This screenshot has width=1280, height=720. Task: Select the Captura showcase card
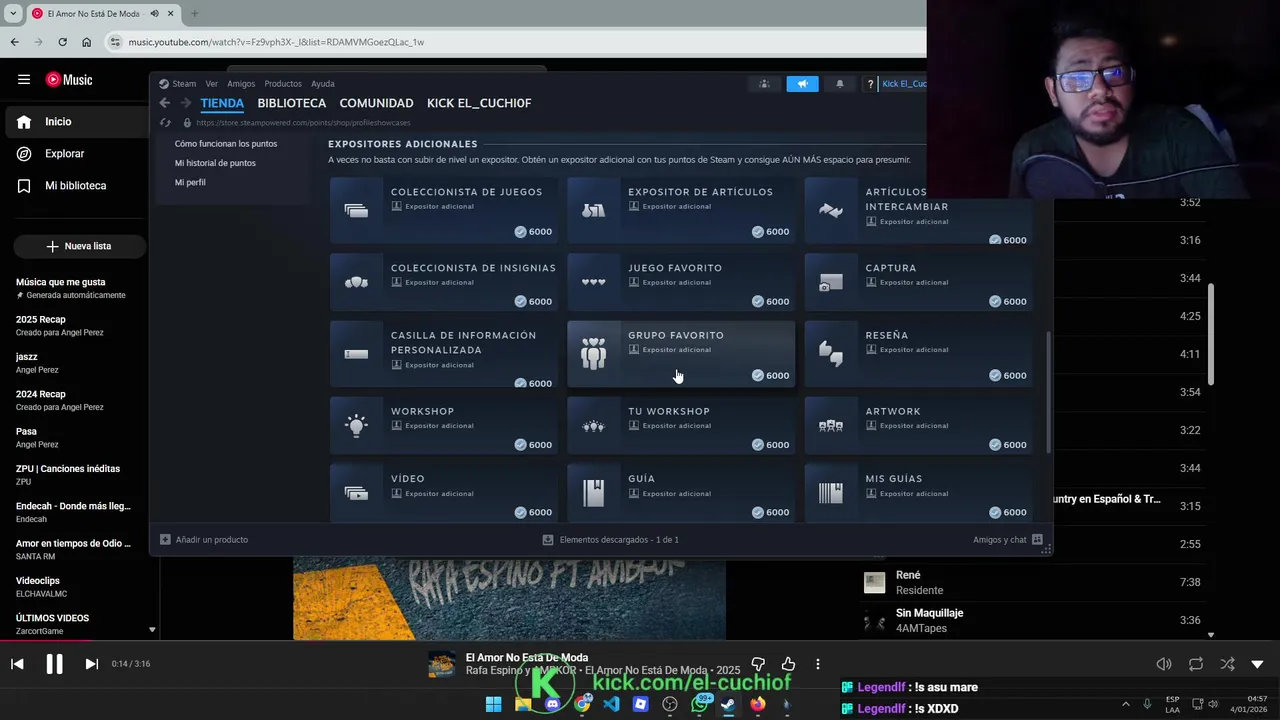click(x=918, y=281)
